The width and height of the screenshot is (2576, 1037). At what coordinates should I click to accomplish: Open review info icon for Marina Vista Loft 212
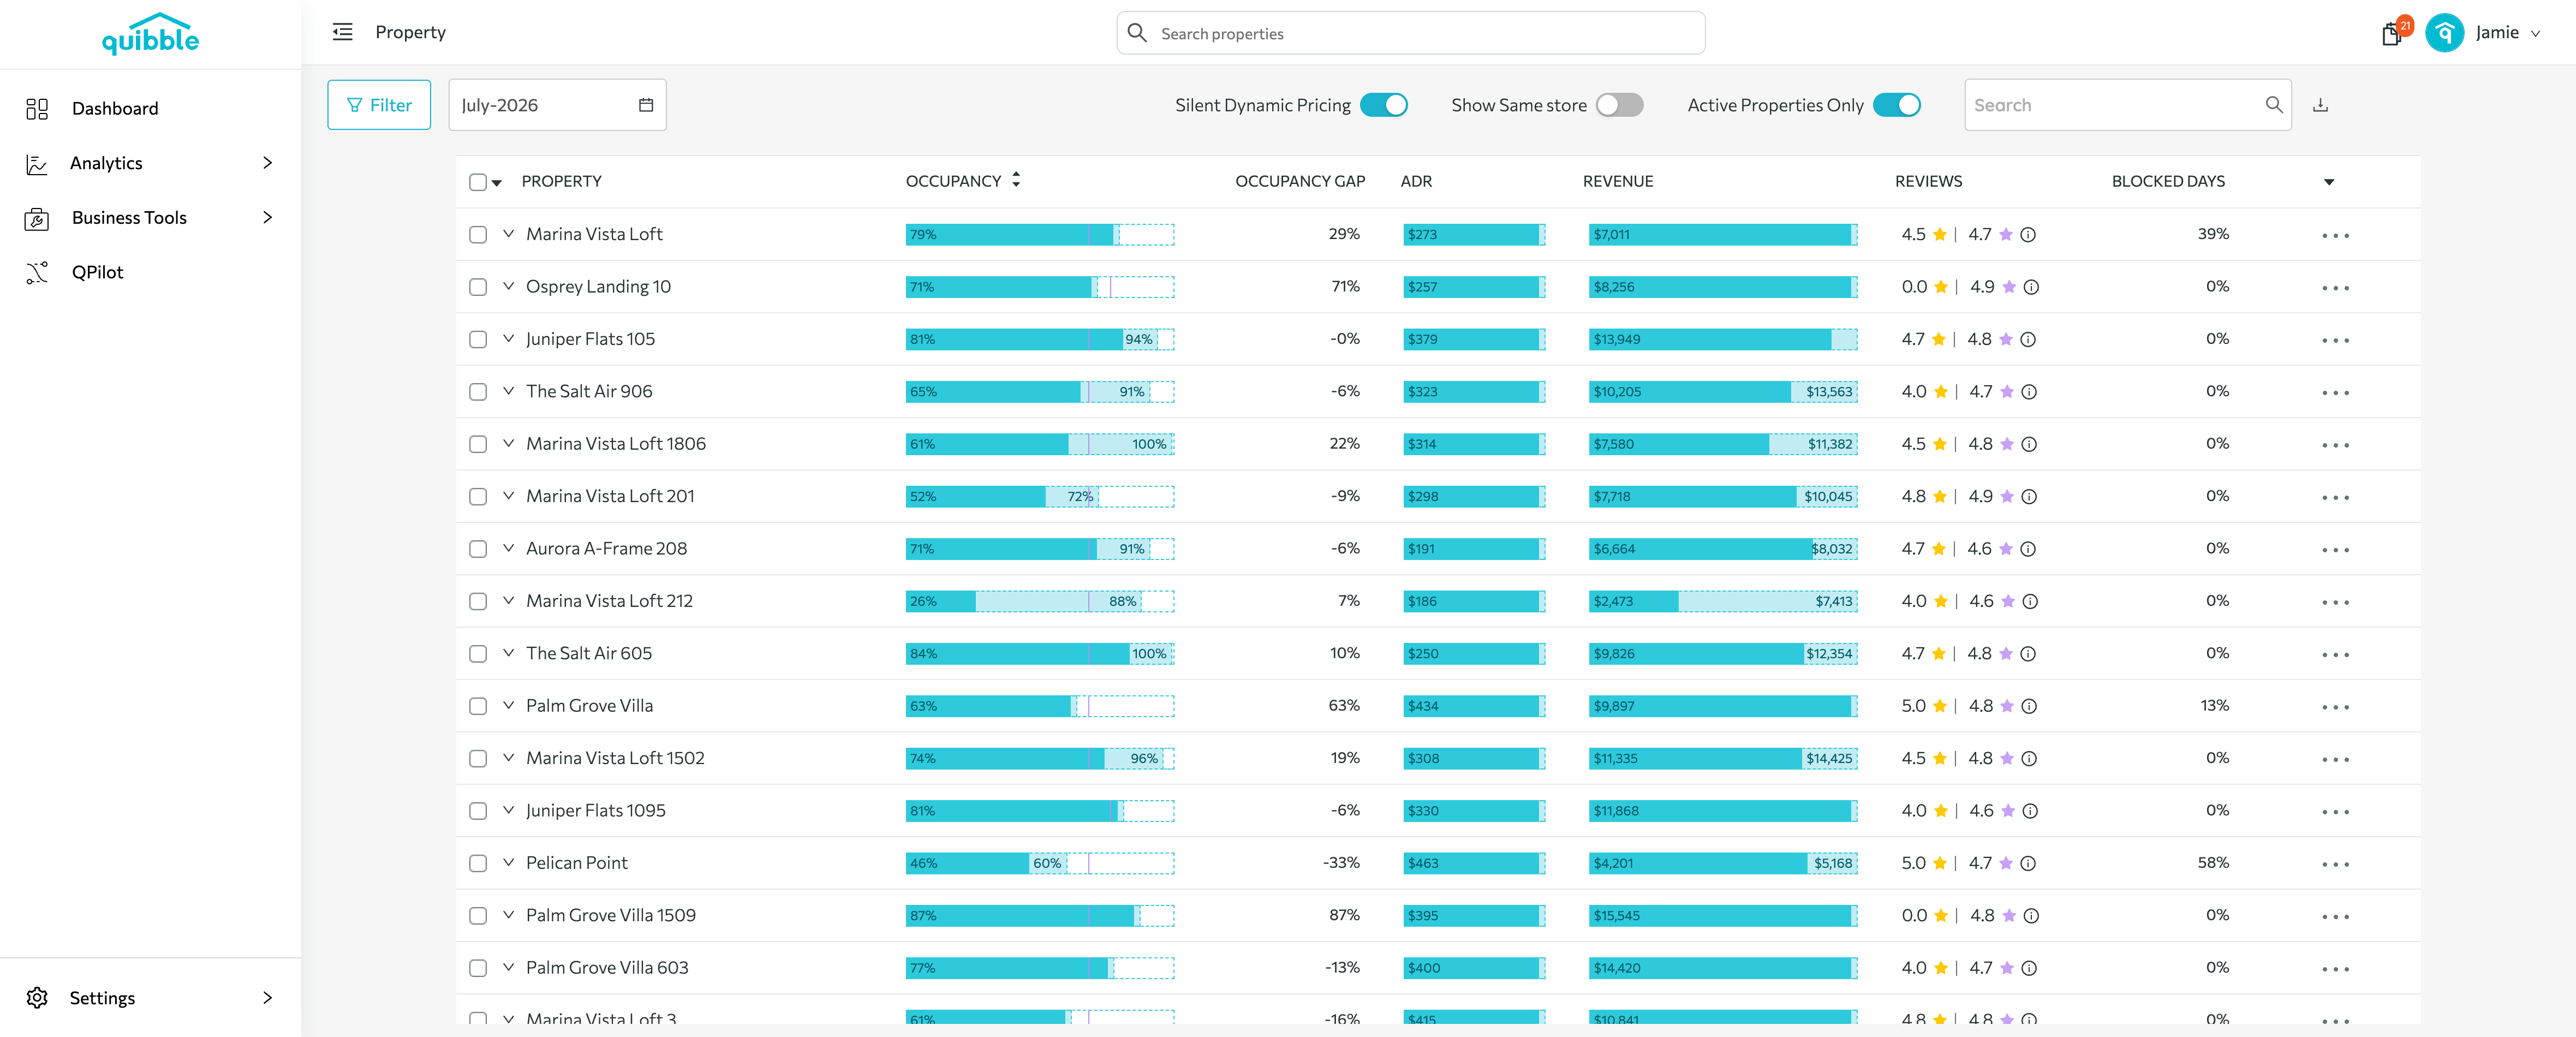(2030, 601)
